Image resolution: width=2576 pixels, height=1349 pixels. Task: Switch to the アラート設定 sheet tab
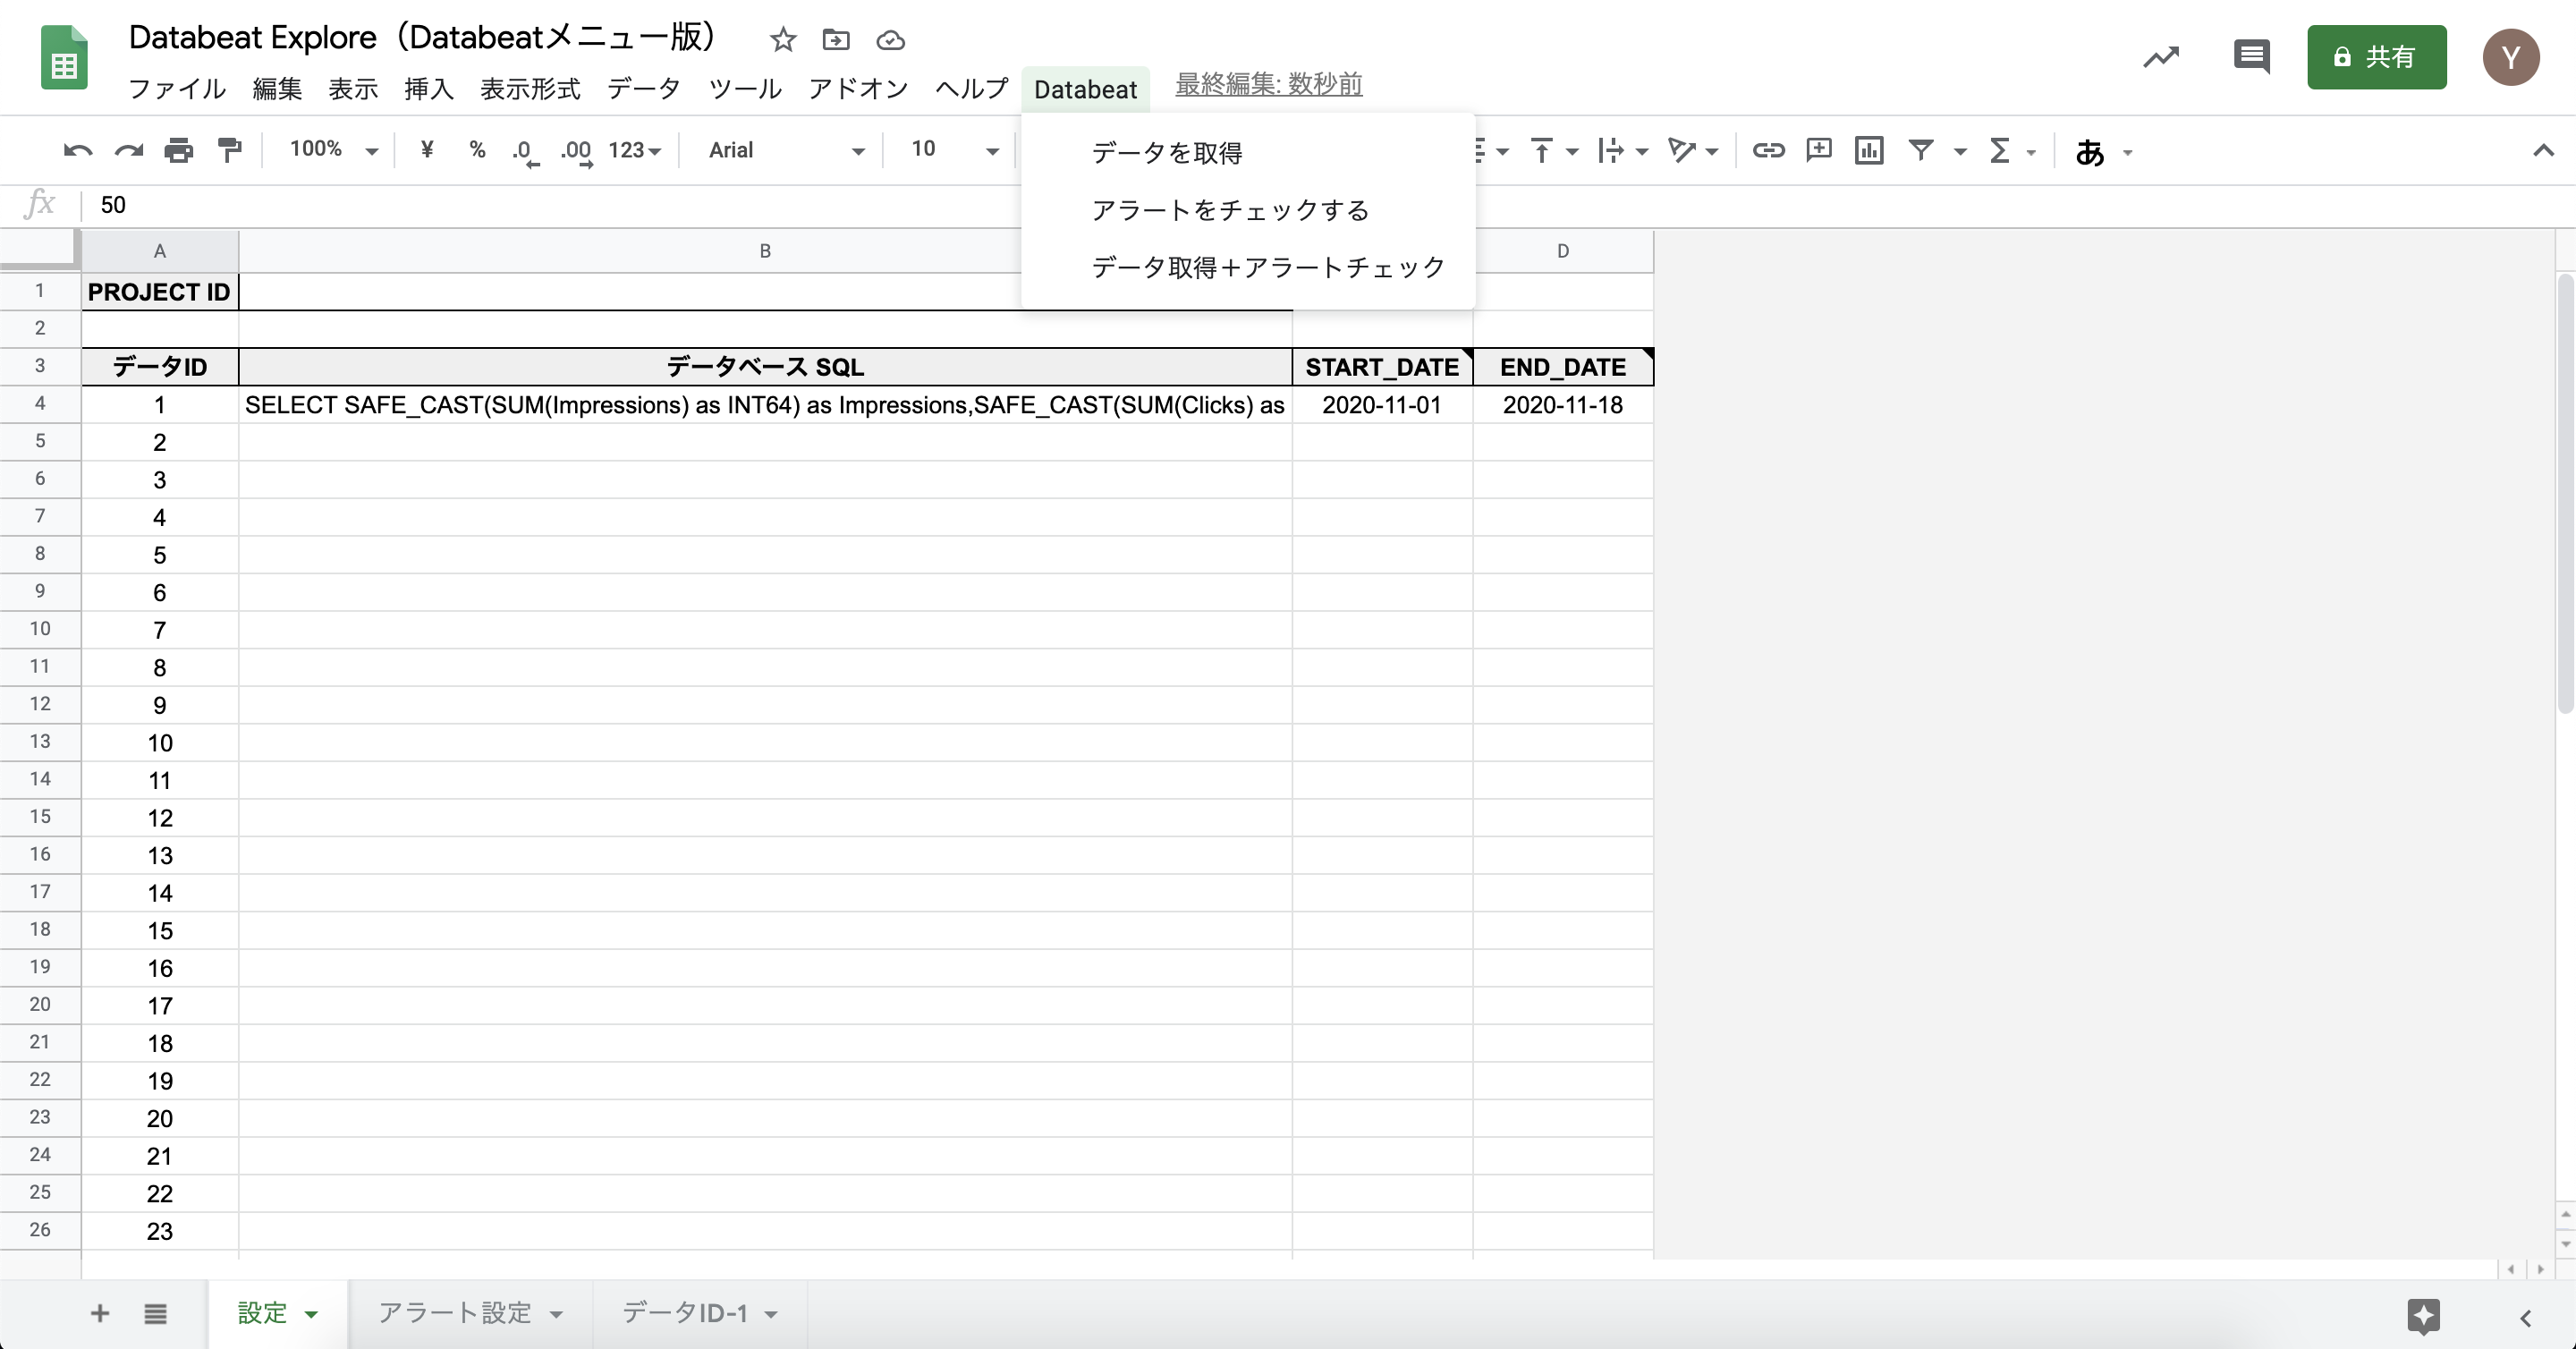coord(454,1313)
